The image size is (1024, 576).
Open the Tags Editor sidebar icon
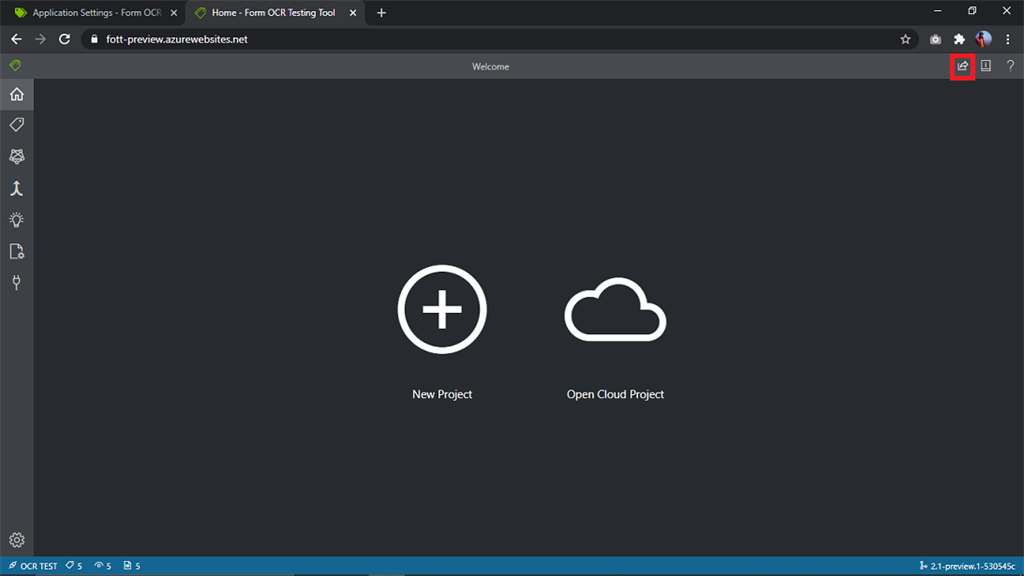coord(16,125)
